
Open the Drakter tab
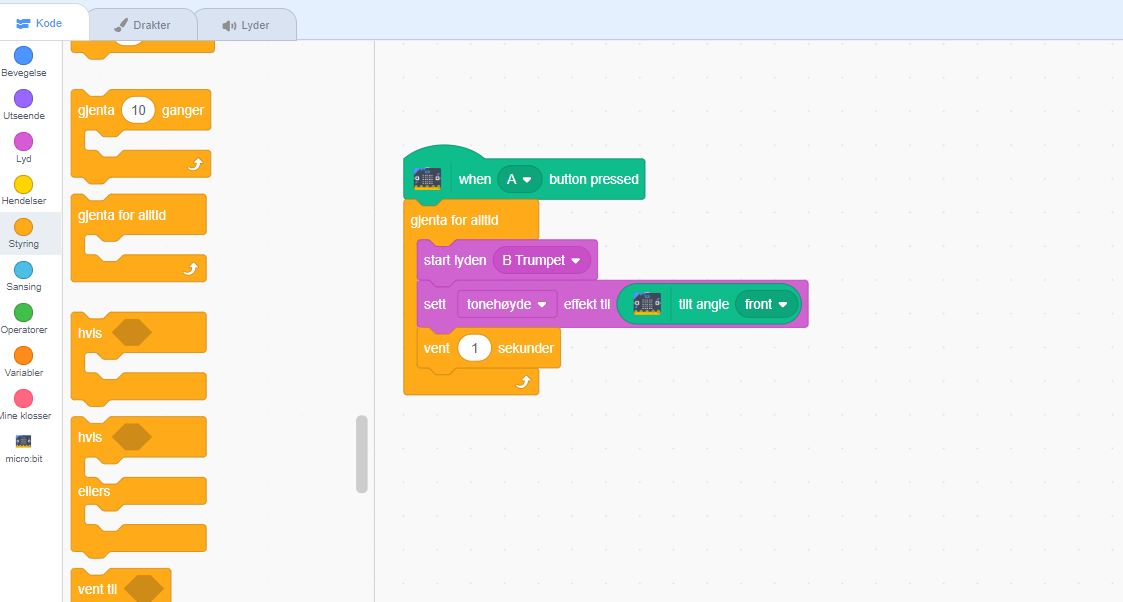point(143,25)
